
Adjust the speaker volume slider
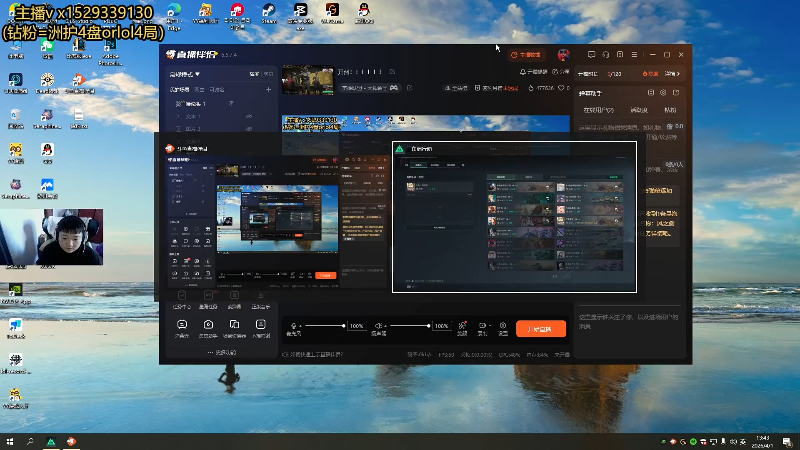pyautogui.click(x=409, y=326)
